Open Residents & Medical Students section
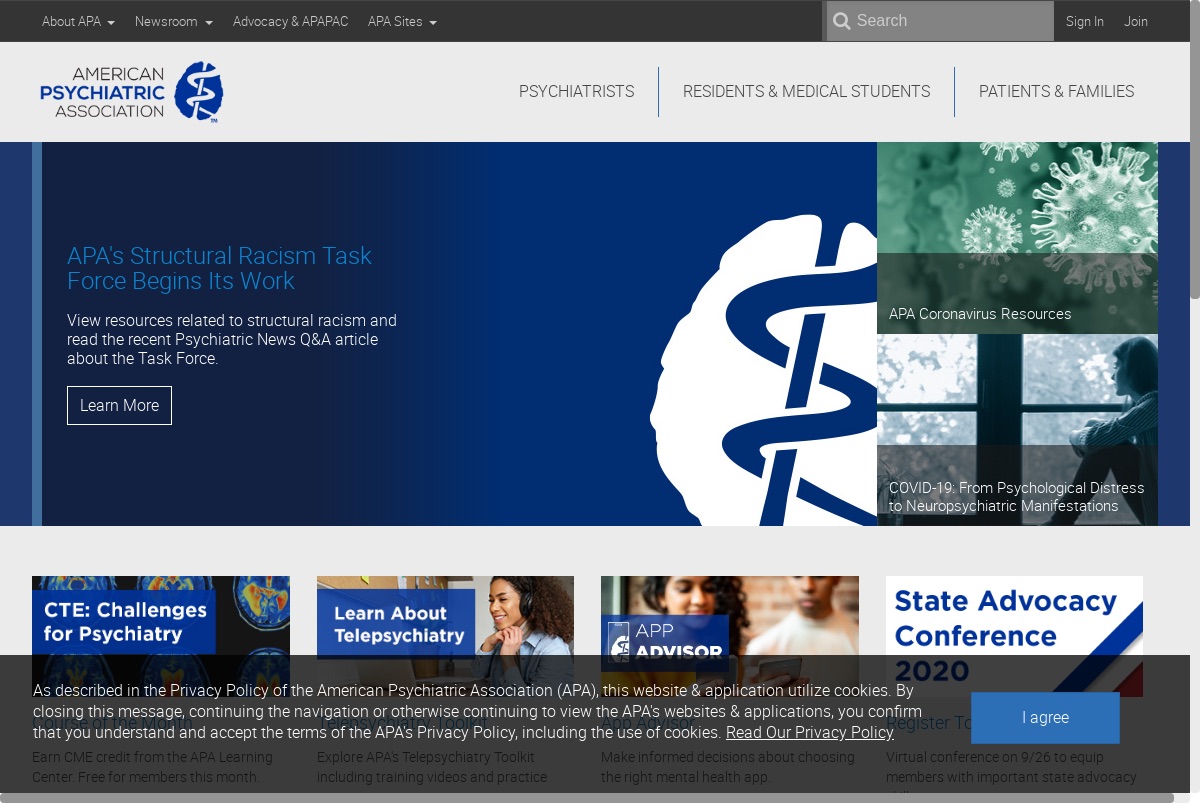Screen dimensions: 1200x803 pyautogui.click(x=806, y=92)
